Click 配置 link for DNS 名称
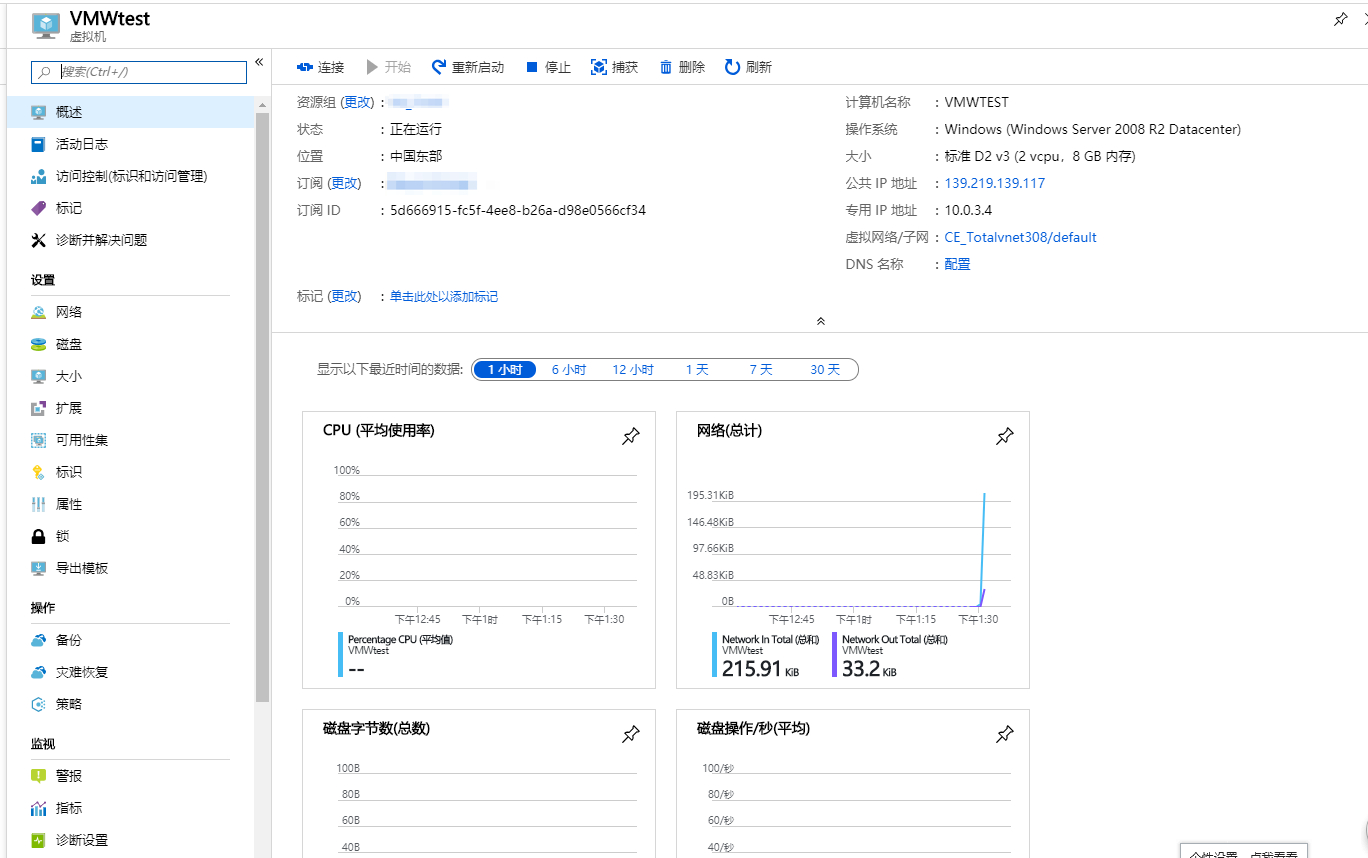This screenshot has width=1368, height=858. [958, 264]
